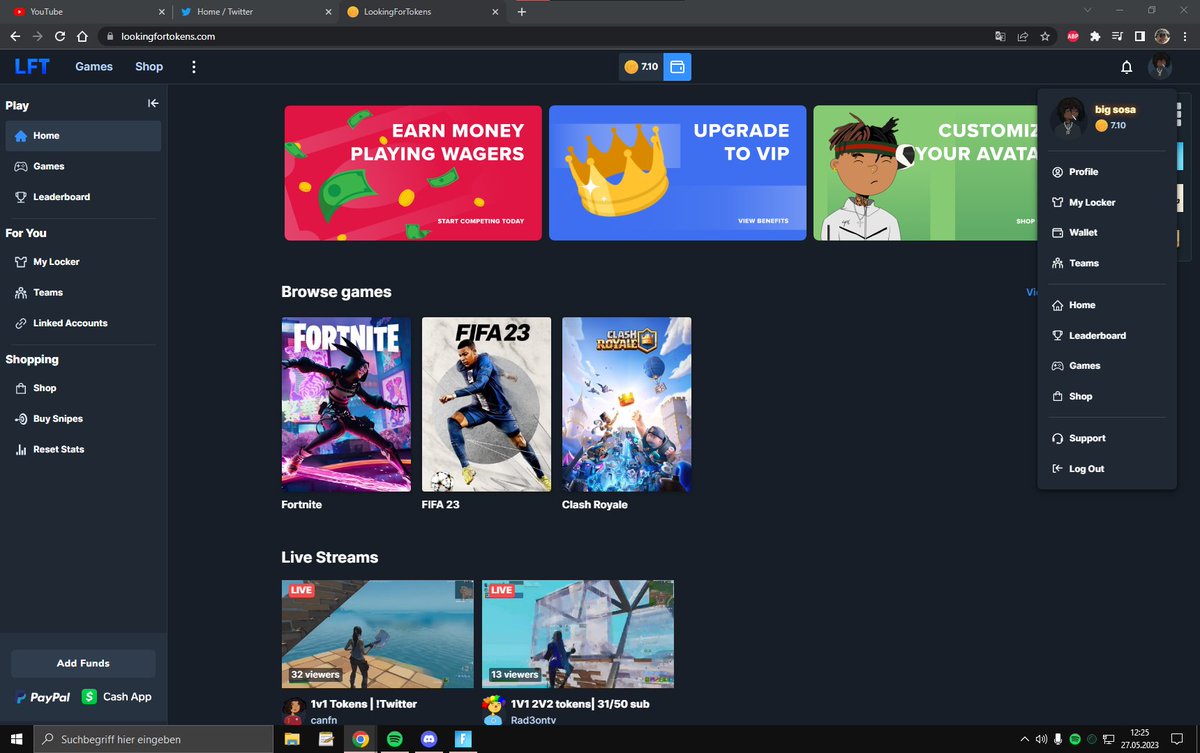Click the Windows taskbar search box
The image size is (1200, 753).
pyautogui.click(x=154, y=740)
